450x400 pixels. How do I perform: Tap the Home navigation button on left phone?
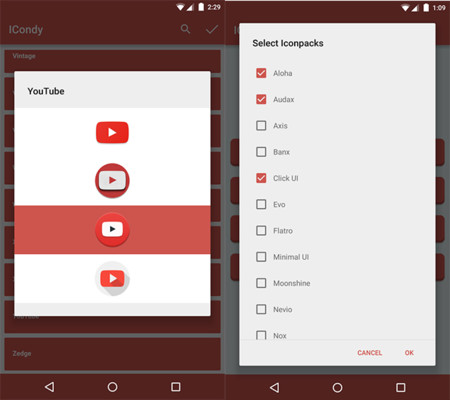click(x=112, y=387)
